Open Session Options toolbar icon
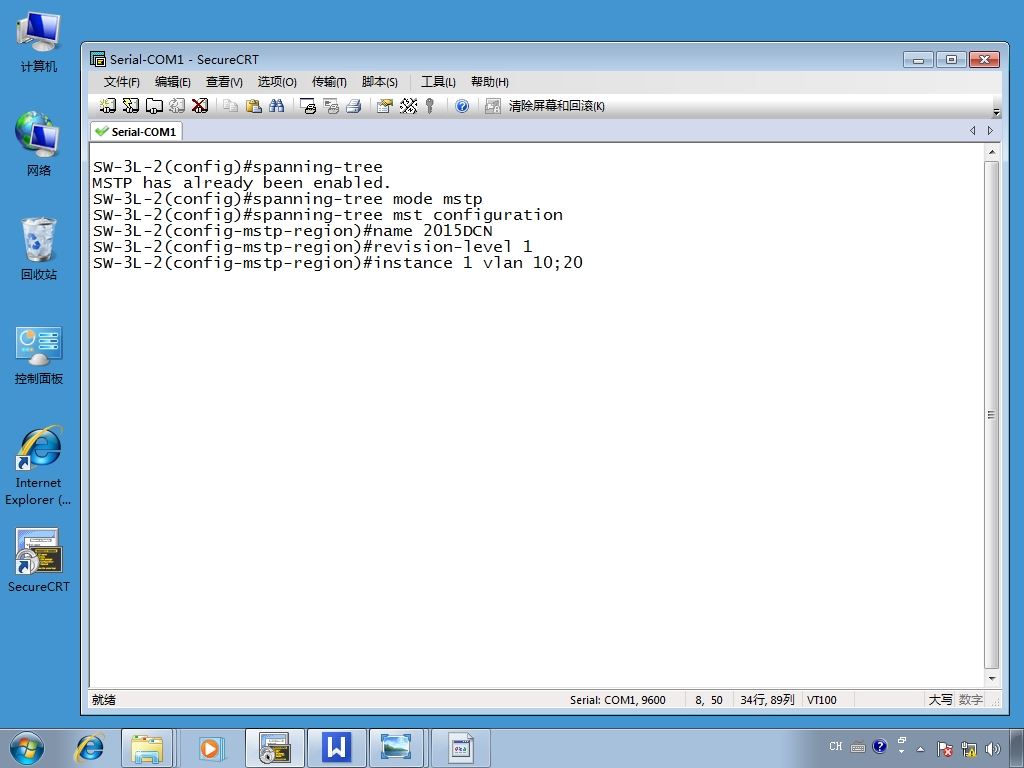This screenshot has height=768, width=1024. pyautogui.click(x=385, y=106)
